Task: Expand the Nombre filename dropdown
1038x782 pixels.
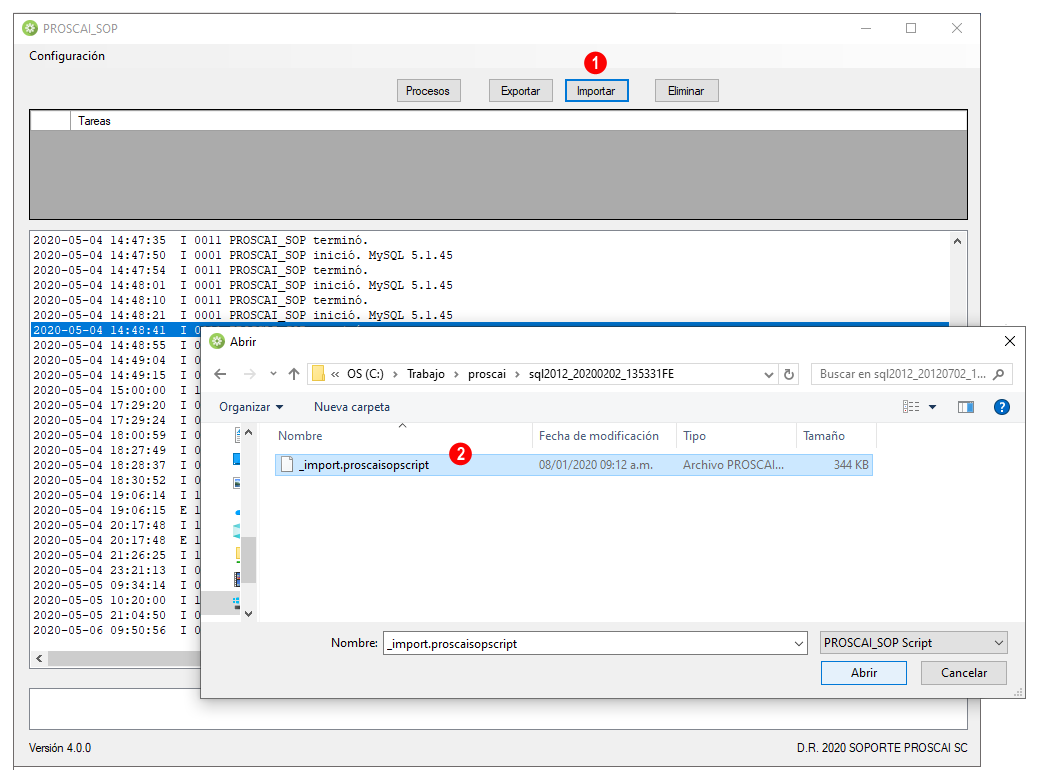Action: (x=799, y=644)
